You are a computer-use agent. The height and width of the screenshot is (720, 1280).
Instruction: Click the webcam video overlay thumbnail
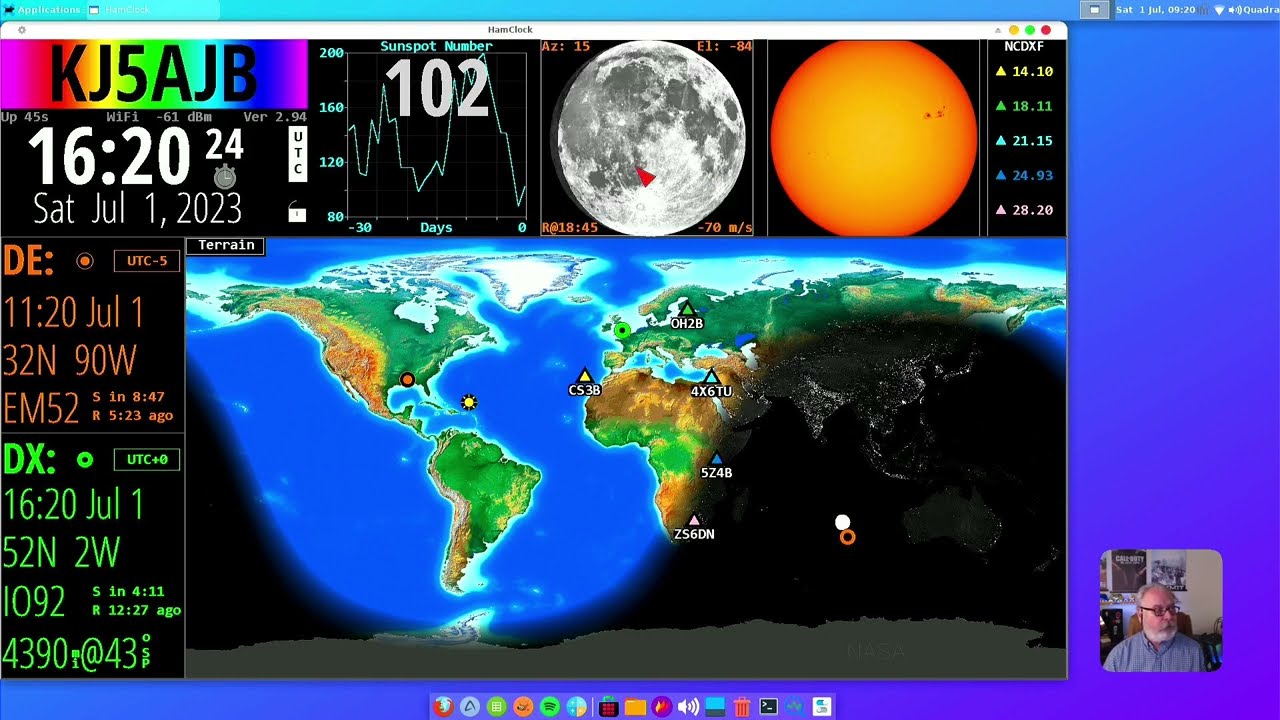pos(1161,610)
